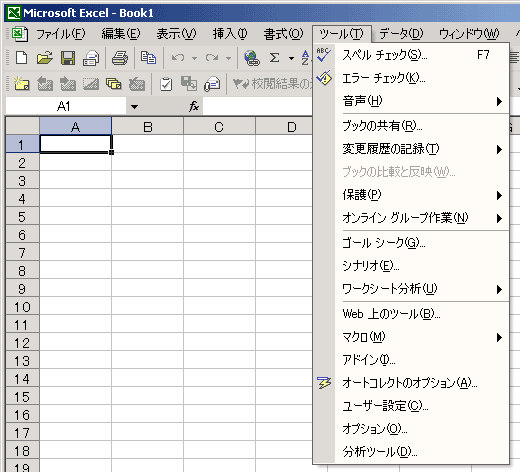Close the open ツール(T) menu

(341, 34)
